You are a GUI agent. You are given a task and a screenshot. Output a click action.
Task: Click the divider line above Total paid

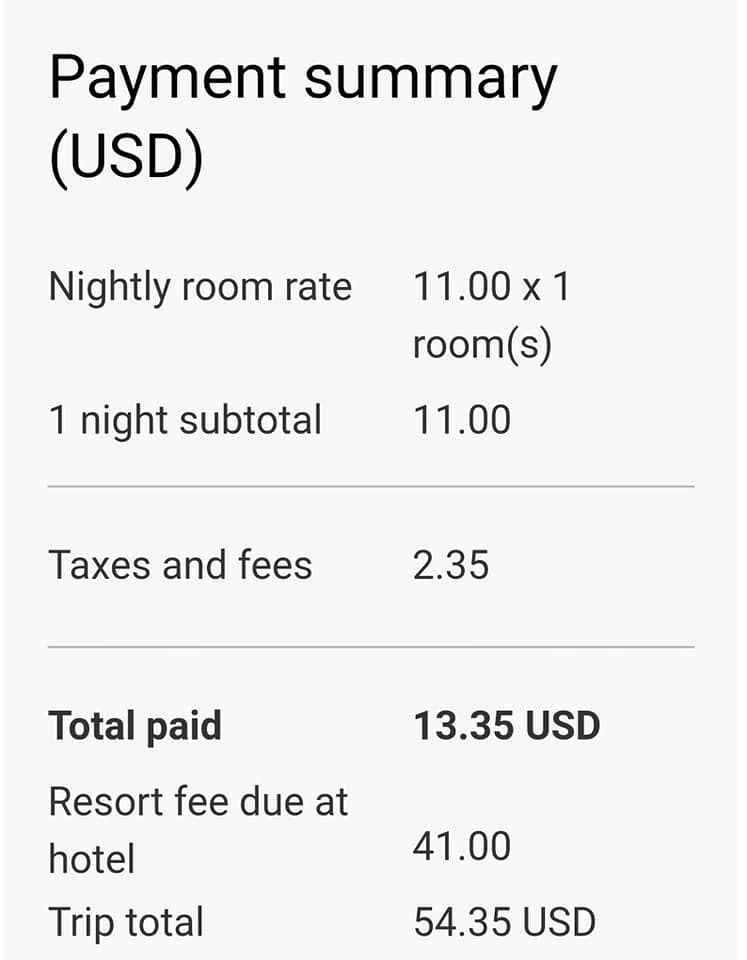click(371, 647)
